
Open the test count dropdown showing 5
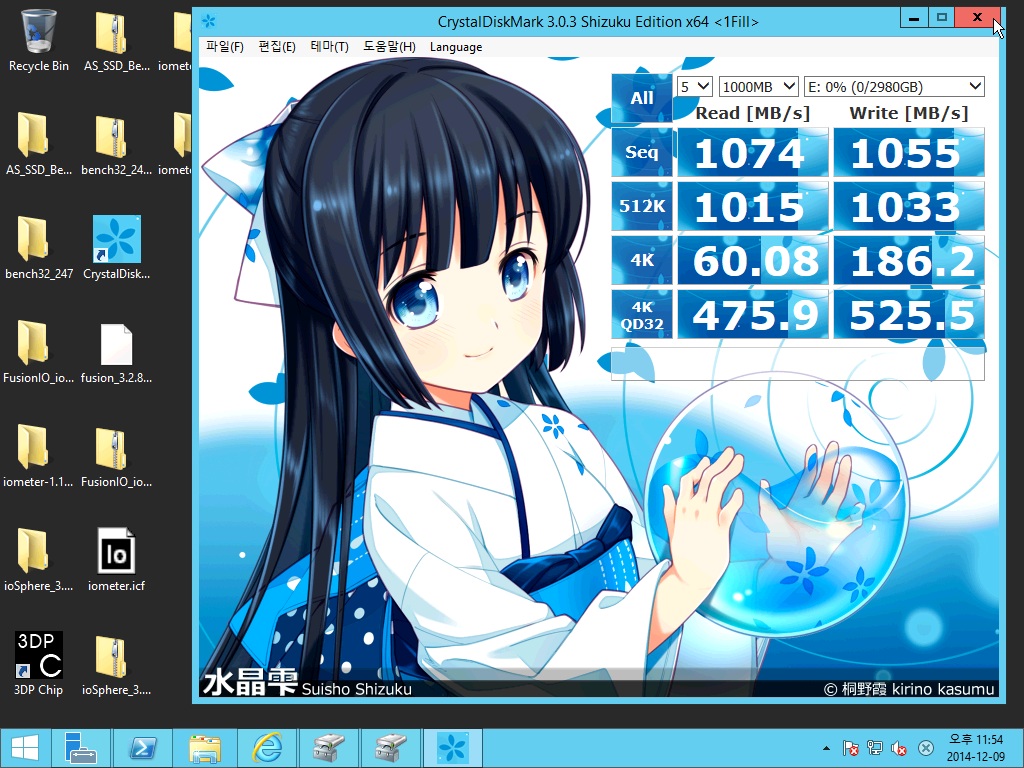694,86
